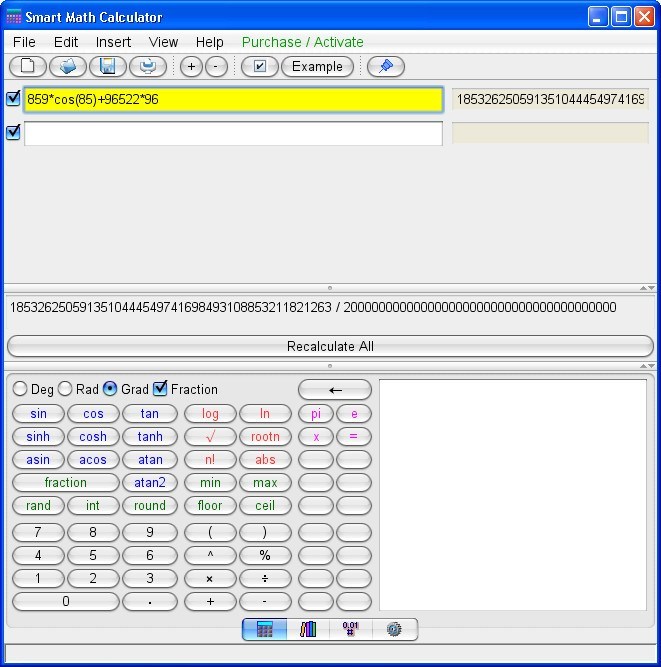Open the books library tab icon

pyautogui.click(x=308, y=629)
